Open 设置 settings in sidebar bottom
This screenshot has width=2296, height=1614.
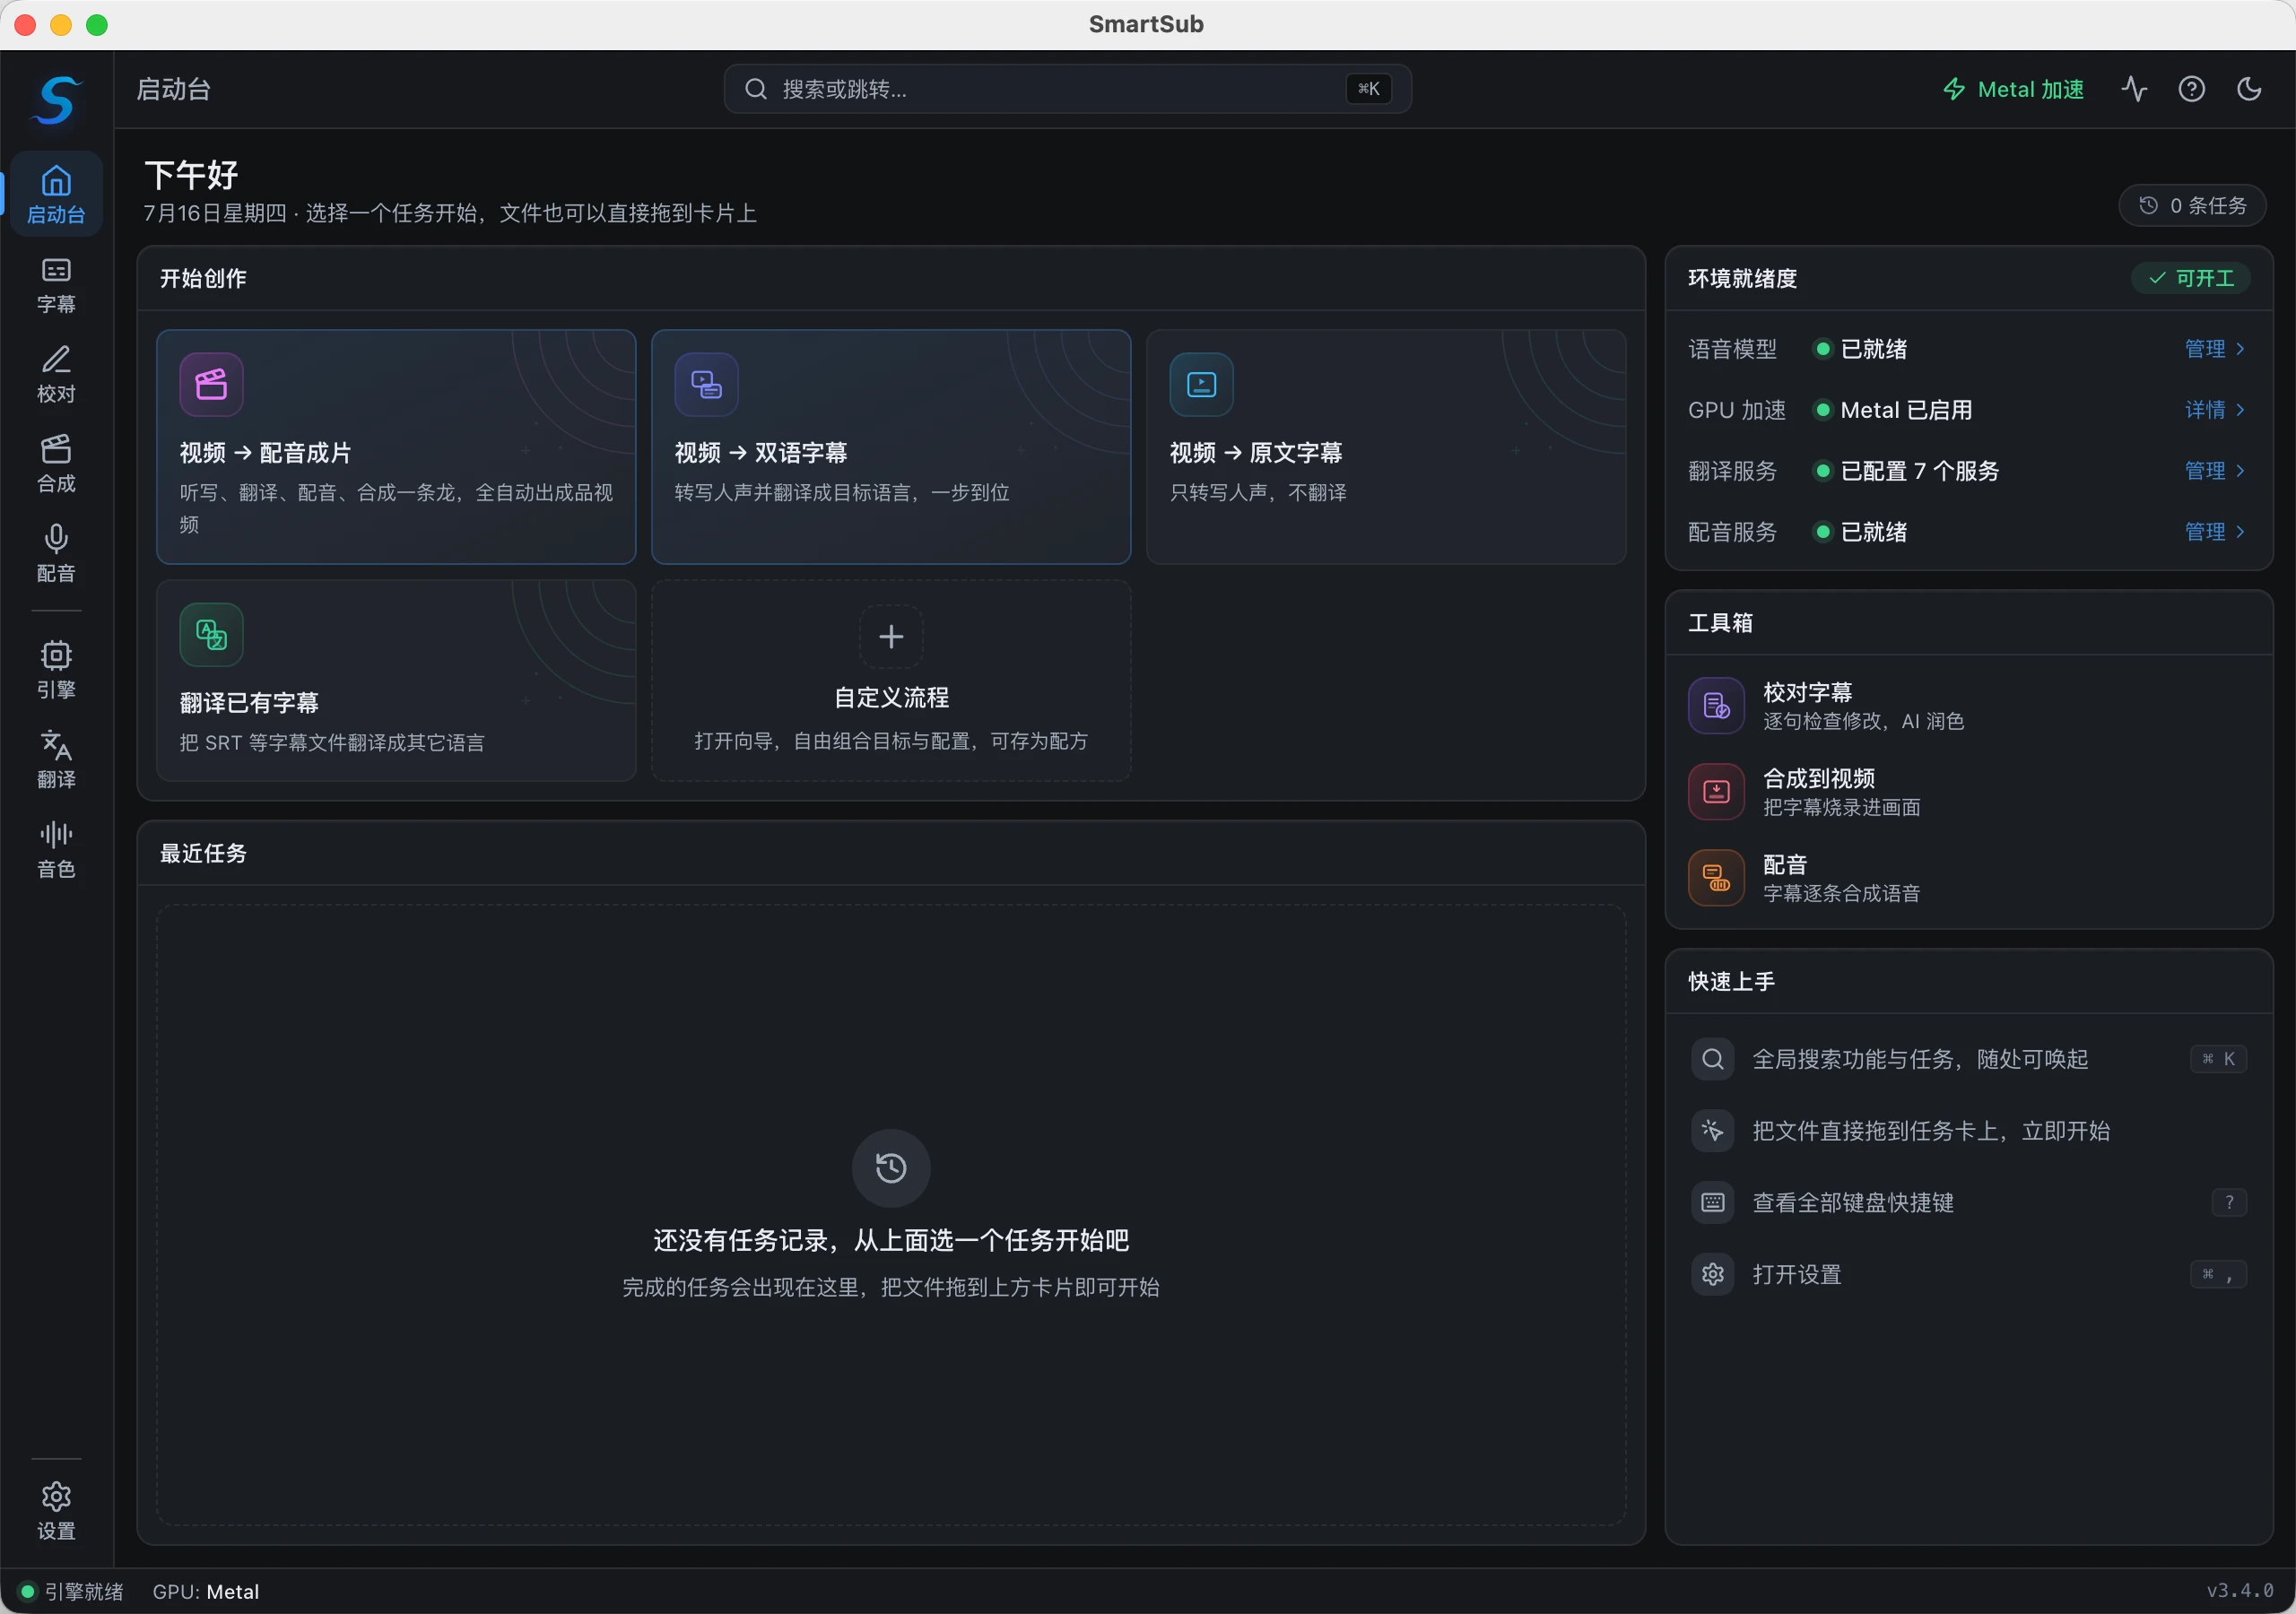pyautogui.click(x=56, y=1512)
